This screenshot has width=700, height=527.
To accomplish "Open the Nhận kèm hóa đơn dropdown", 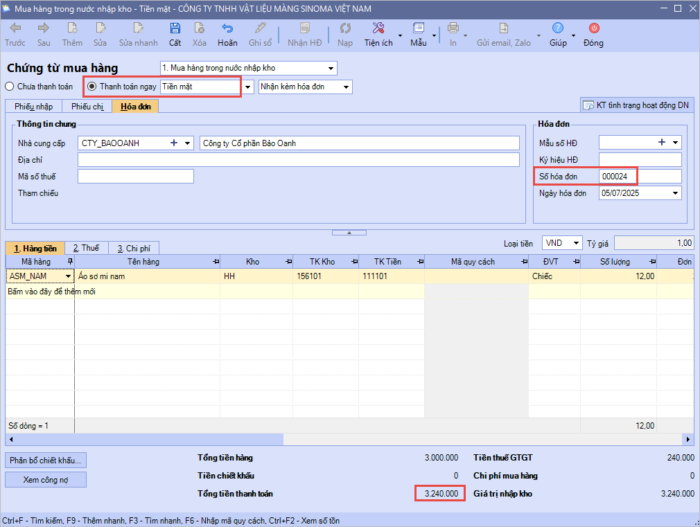I will pos(346,87).
